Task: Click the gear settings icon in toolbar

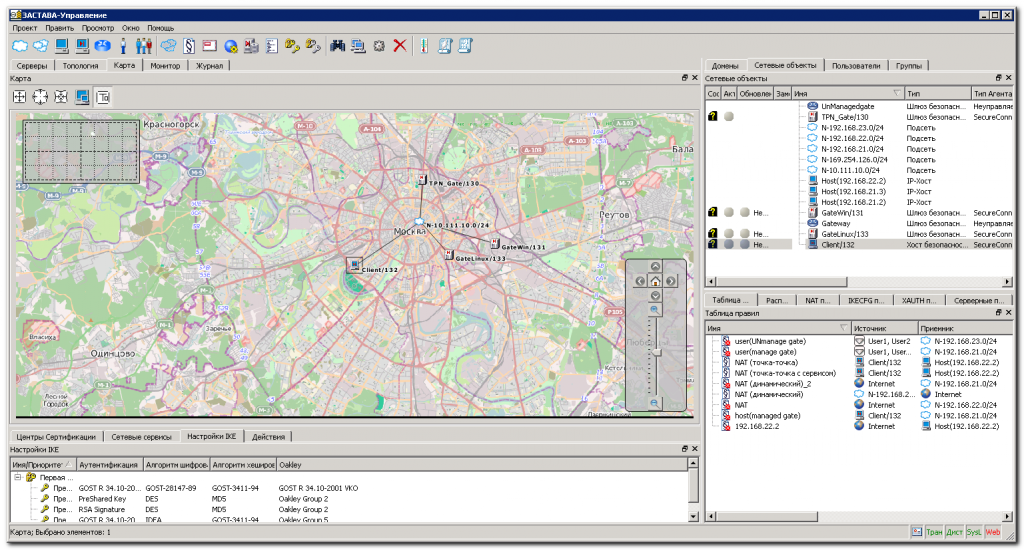Action: (379, 46)
